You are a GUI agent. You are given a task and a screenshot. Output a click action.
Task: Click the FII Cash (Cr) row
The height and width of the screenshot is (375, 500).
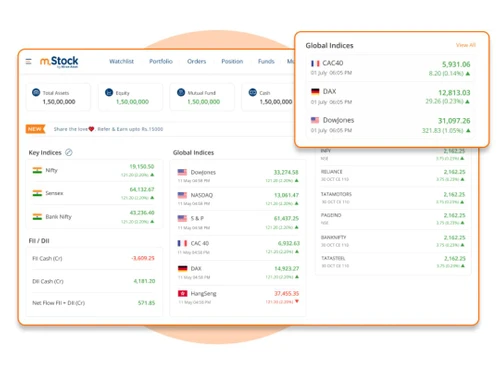[94, 258]
